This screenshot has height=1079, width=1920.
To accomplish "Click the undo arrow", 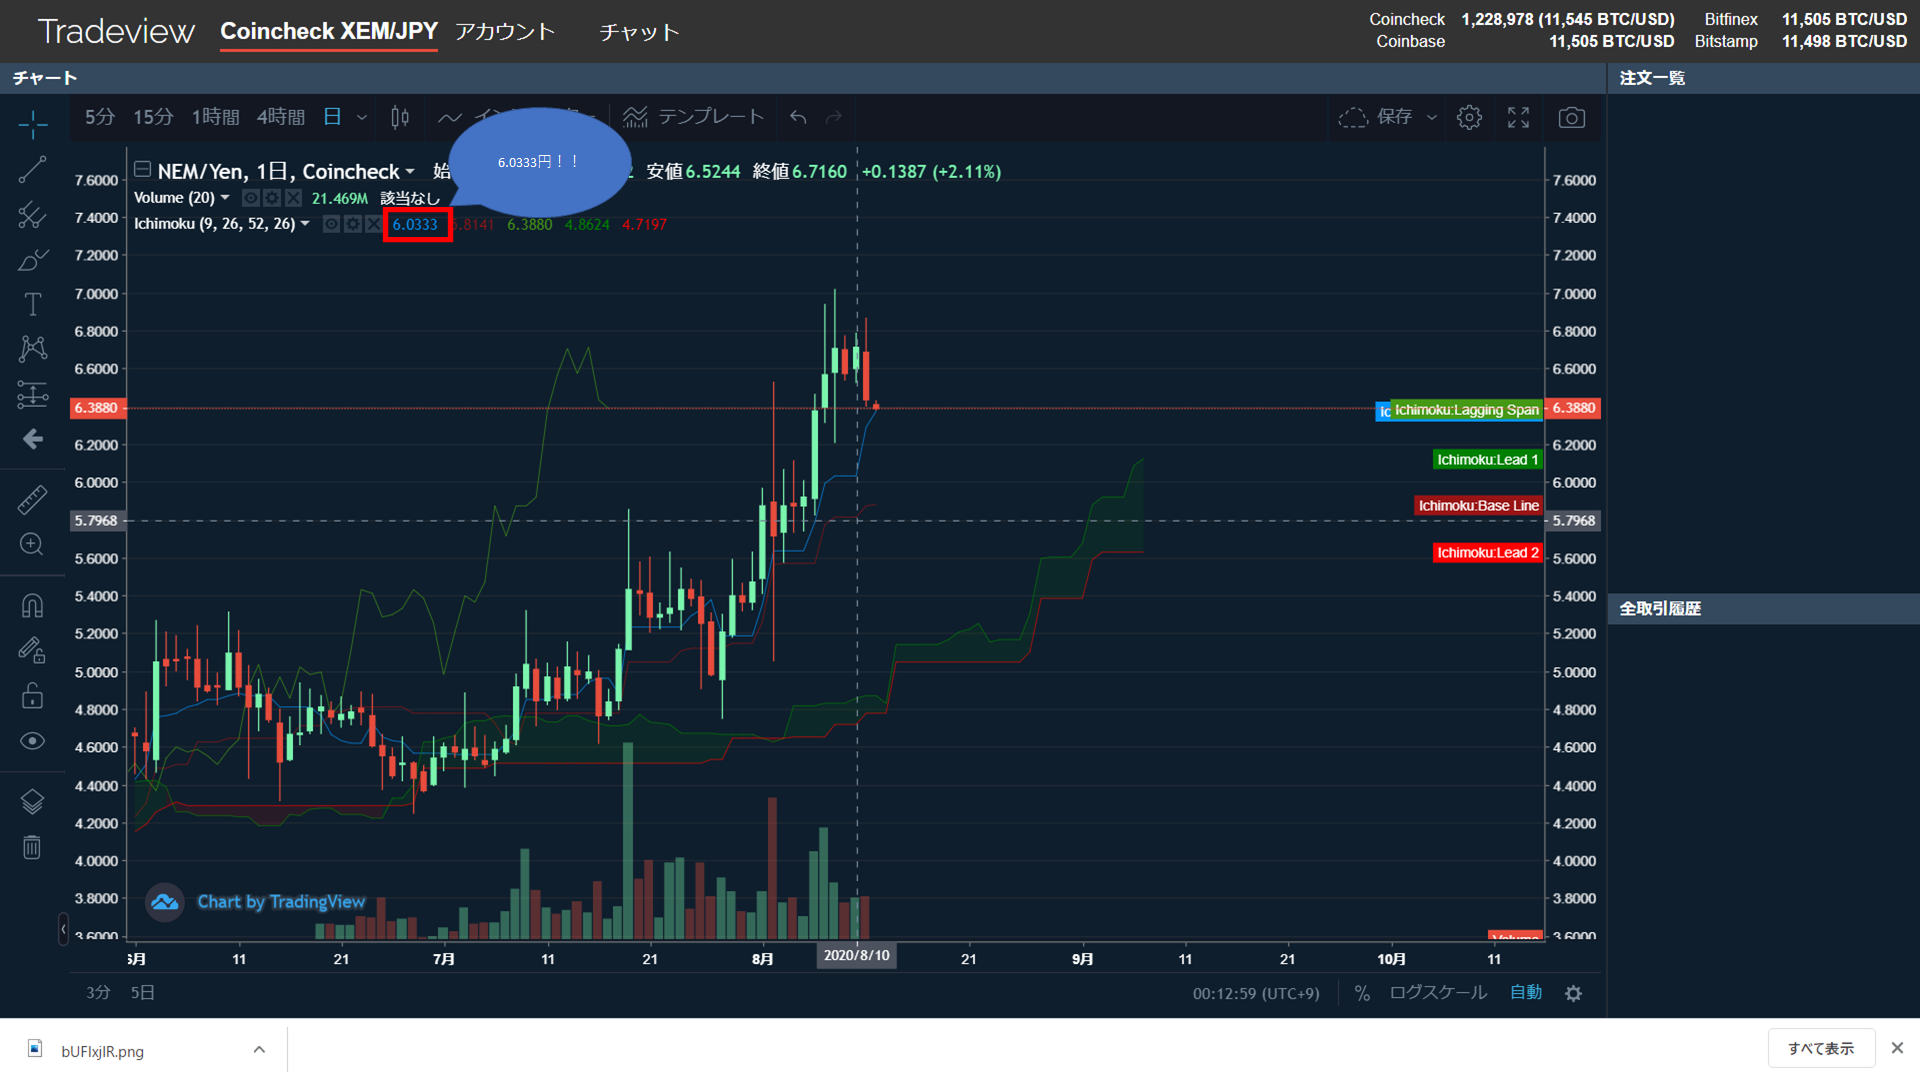I will point(798,118).
